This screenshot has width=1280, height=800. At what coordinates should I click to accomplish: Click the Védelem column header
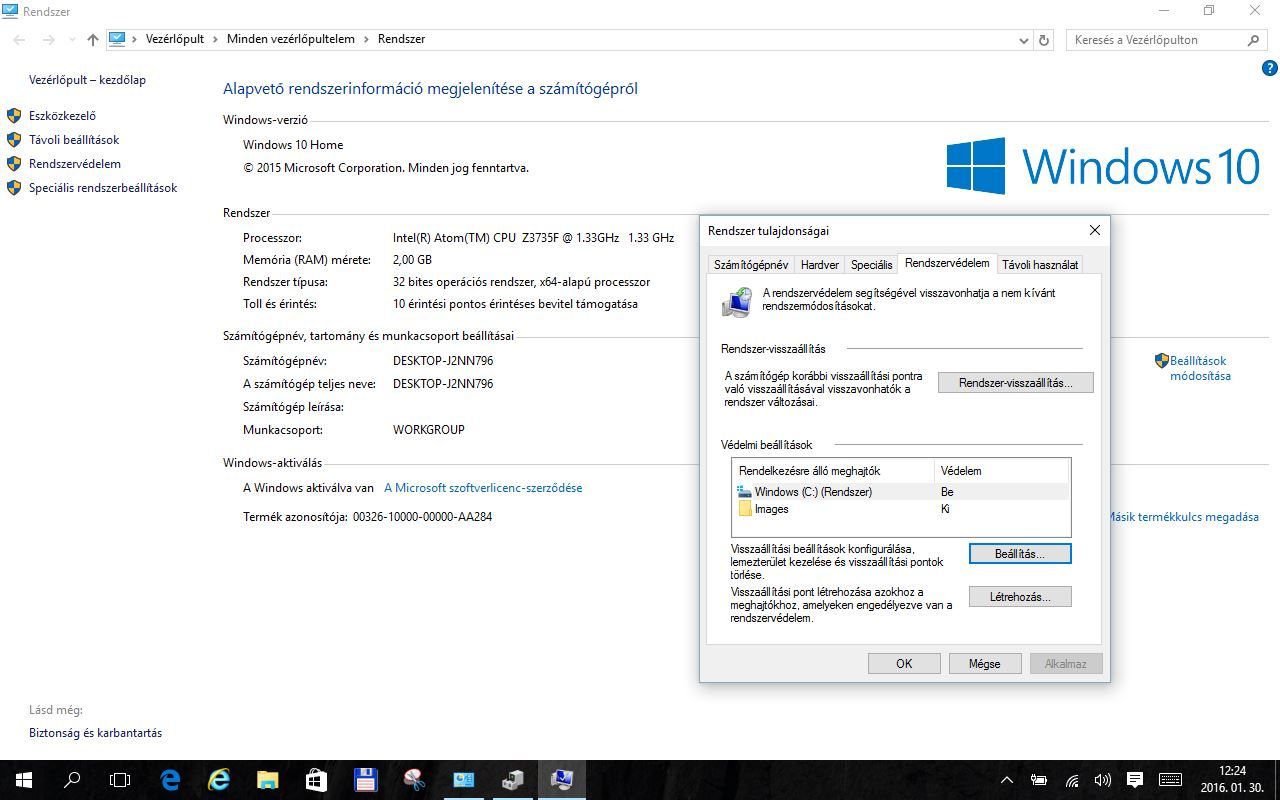[x=1002, y=471]
